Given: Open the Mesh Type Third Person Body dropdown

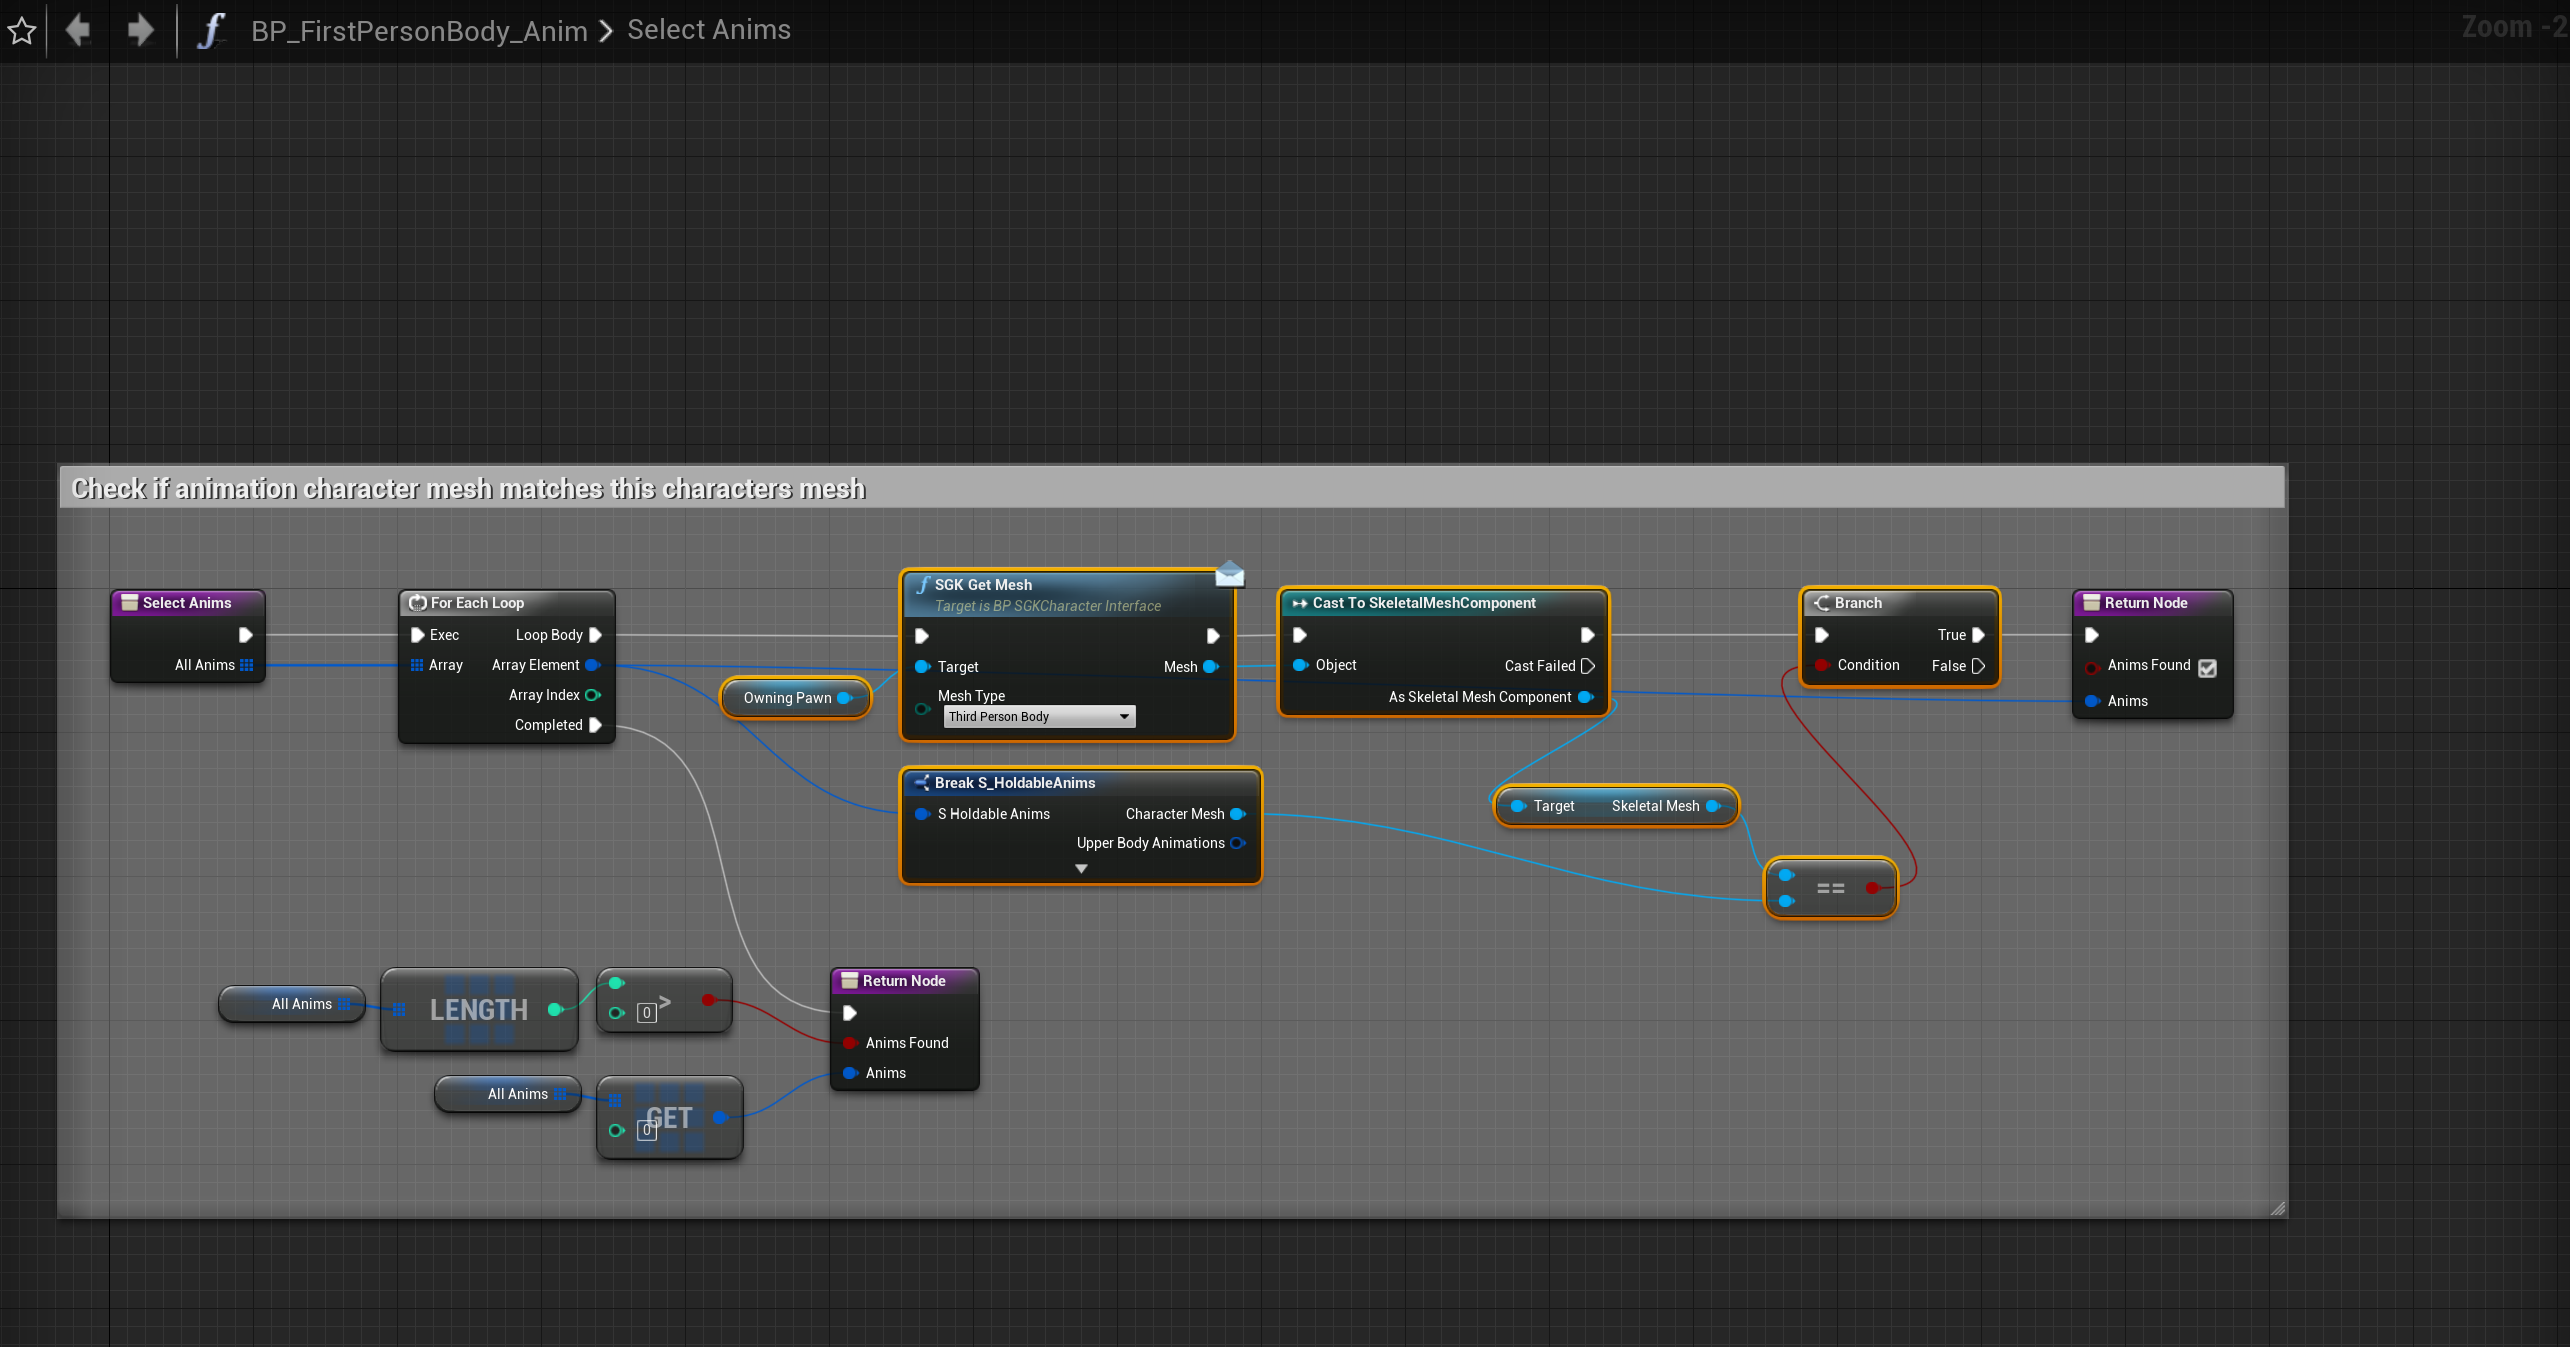Looking at the screenshot, I should coord(1030,717).
